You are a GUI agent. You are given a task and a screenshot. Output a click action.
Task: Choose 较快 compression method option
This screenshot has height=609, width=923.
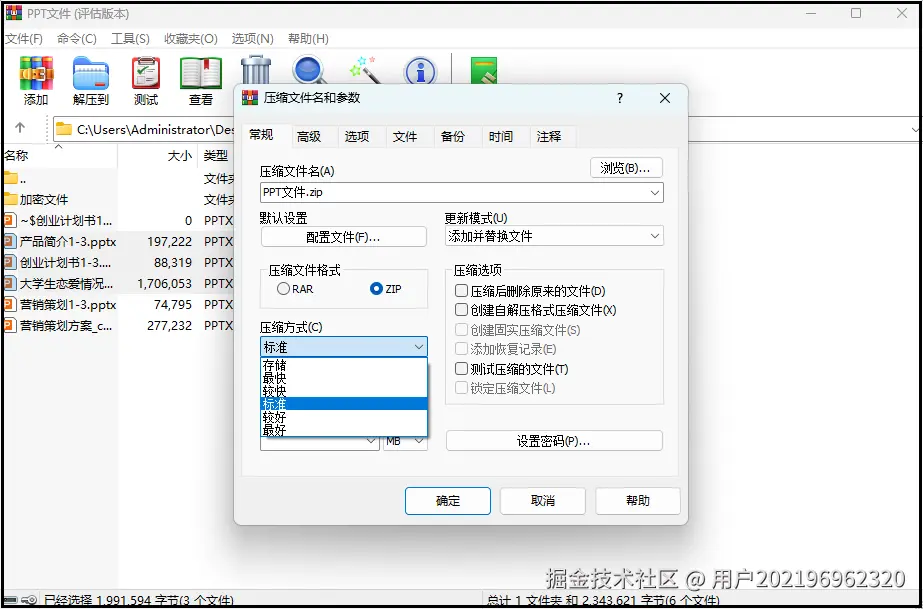tap(343, 391)
